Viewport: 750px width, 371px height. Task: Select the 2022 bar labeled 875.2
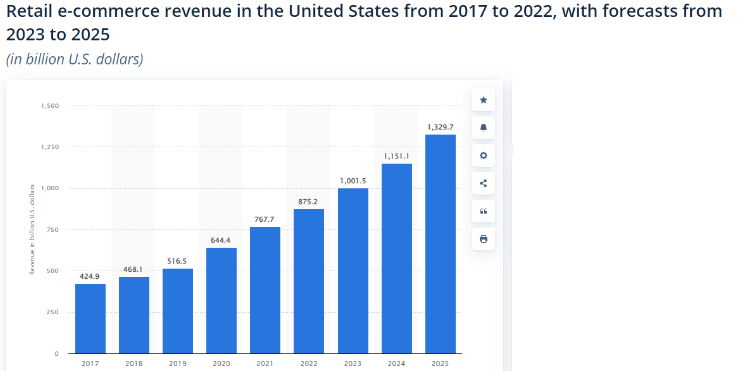tap(309, 281)
